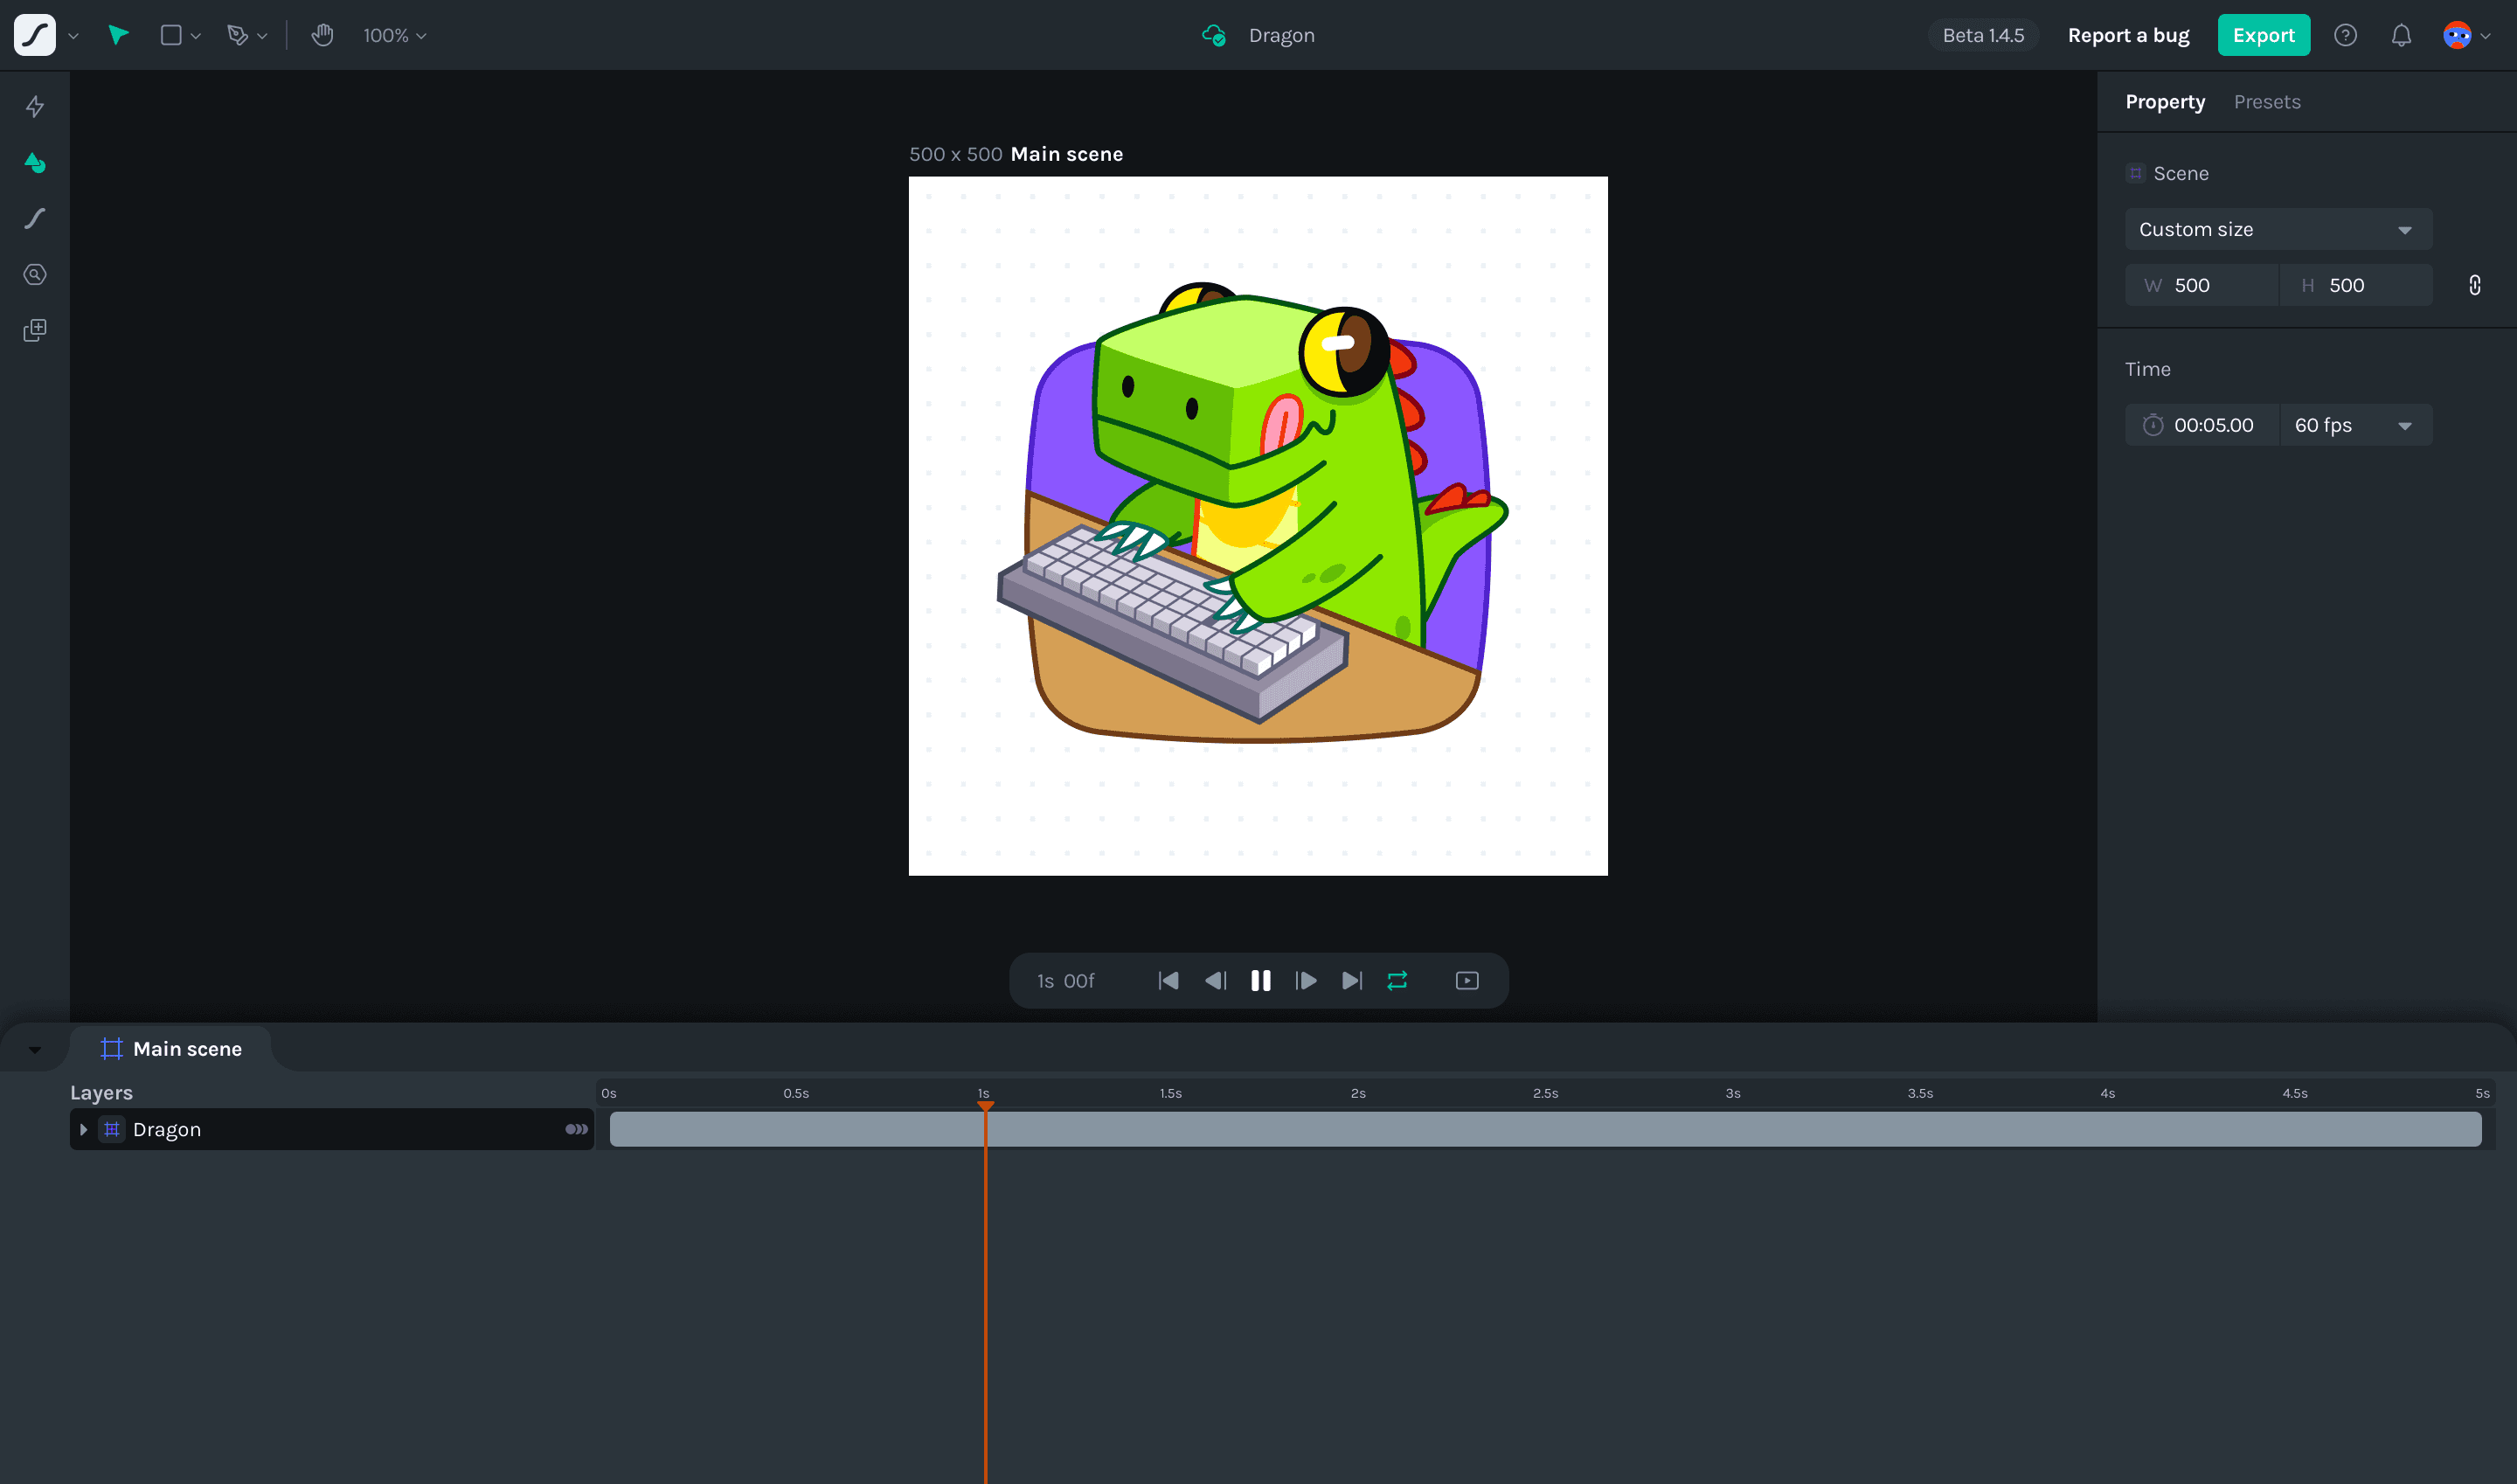Click the add scene sidebar icon
The image size is (2517, 1484).
coord(35,330)
